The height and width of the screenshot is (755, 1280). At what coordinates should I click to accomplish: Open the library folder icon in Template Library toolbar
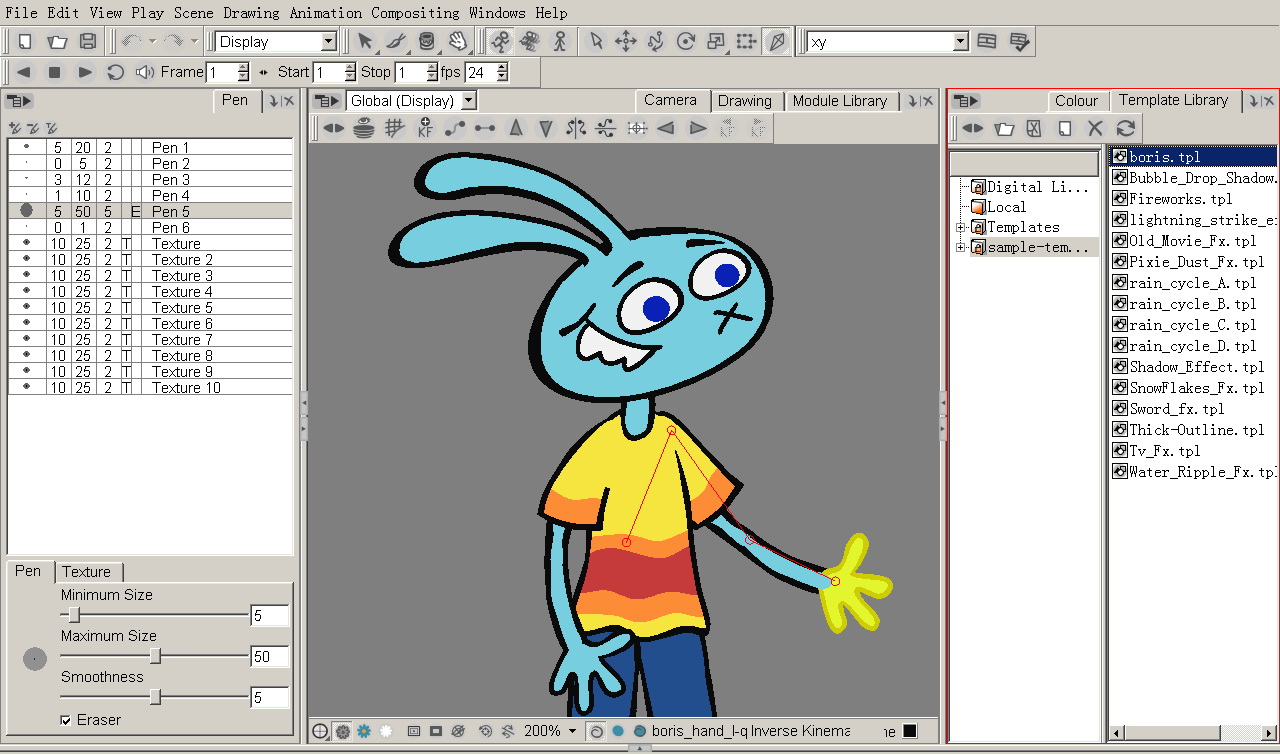pyautogui.click(x=1004, y=128)
